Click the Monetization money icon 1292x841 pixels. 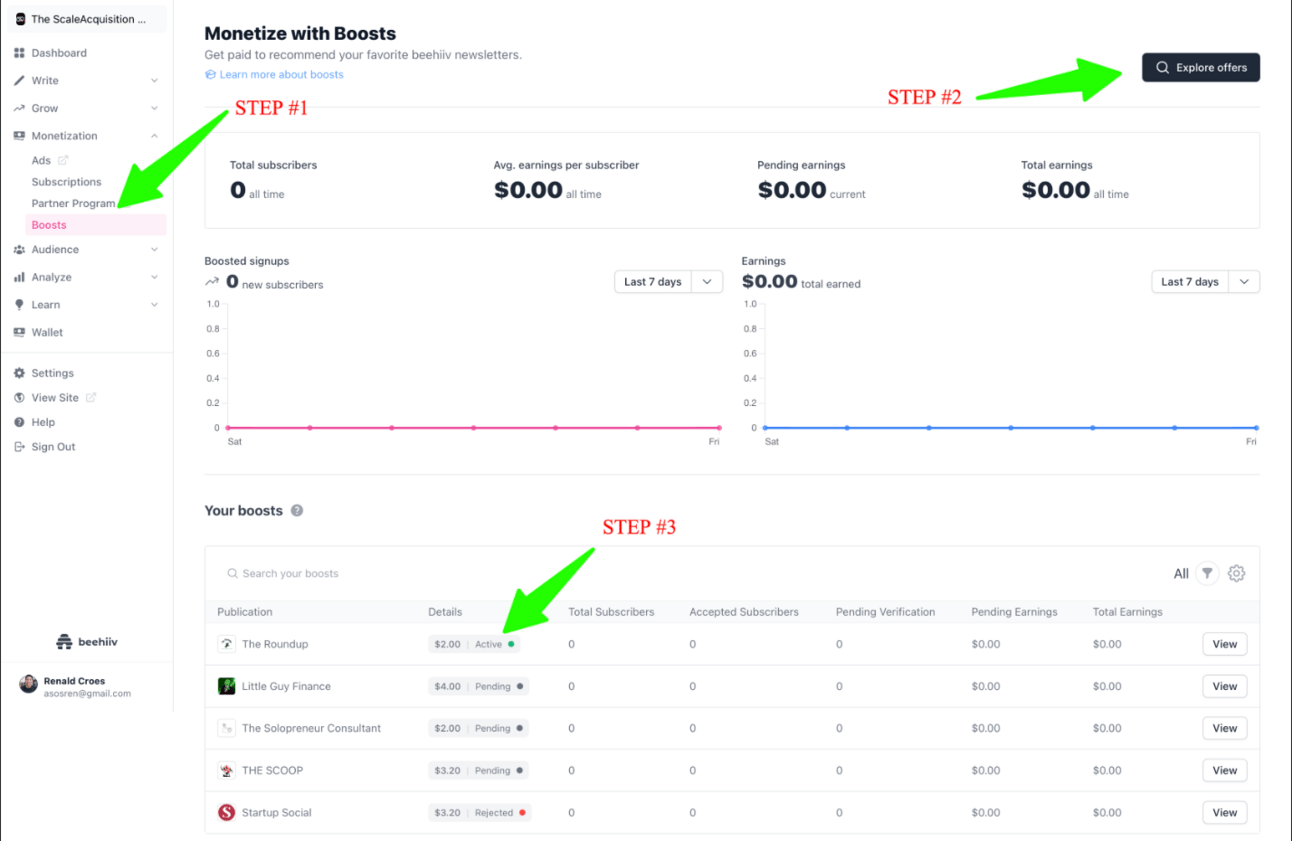coord(19,136)
